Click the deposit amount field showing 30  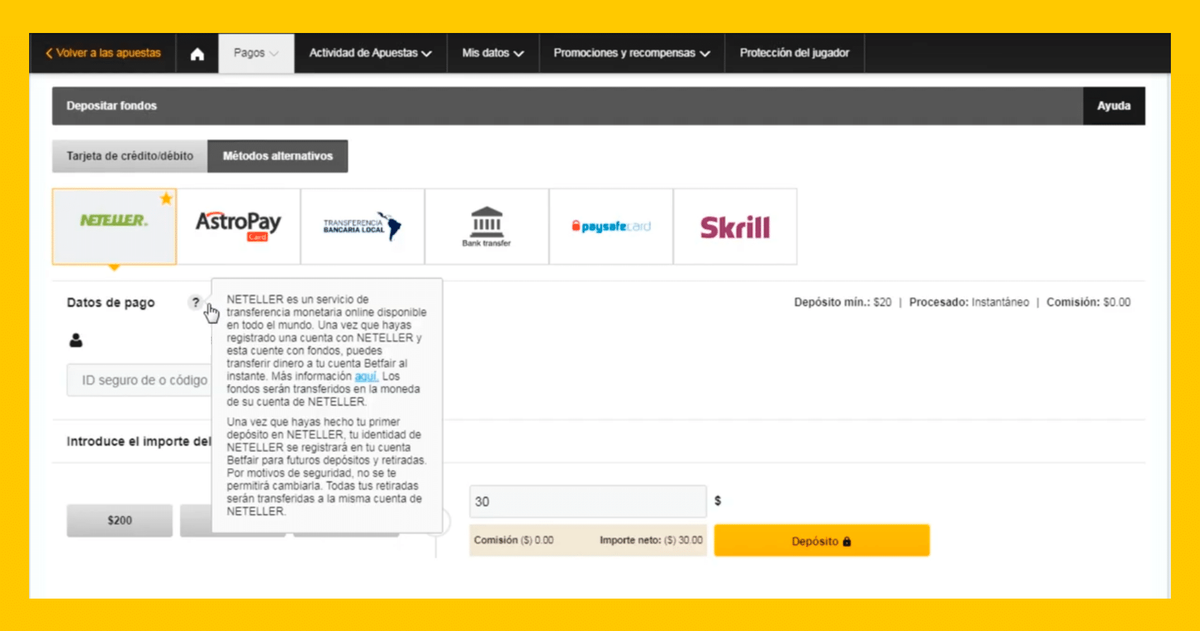588,501
